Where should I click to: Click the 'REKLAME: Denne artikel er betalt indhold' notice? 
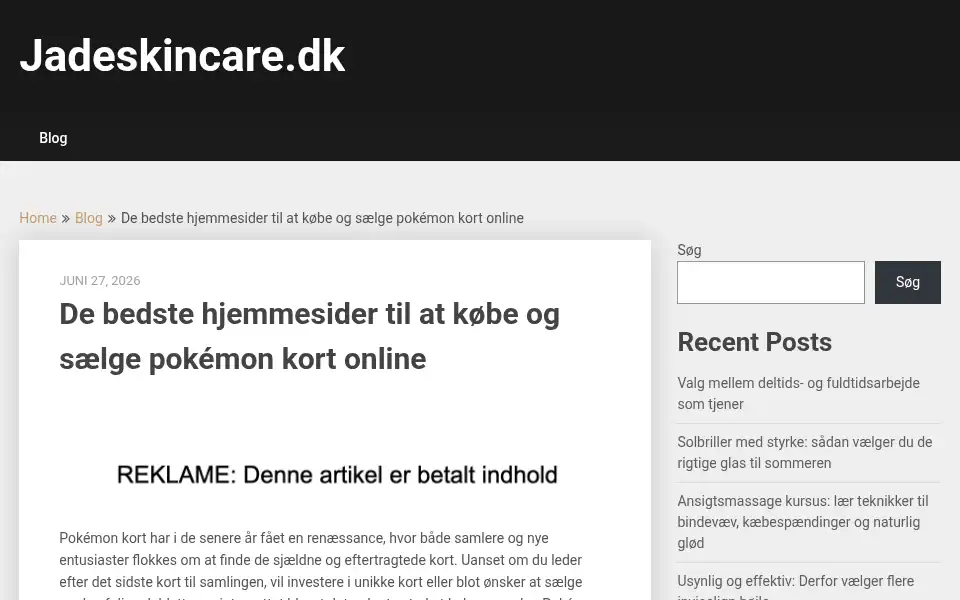pos(337,474)
